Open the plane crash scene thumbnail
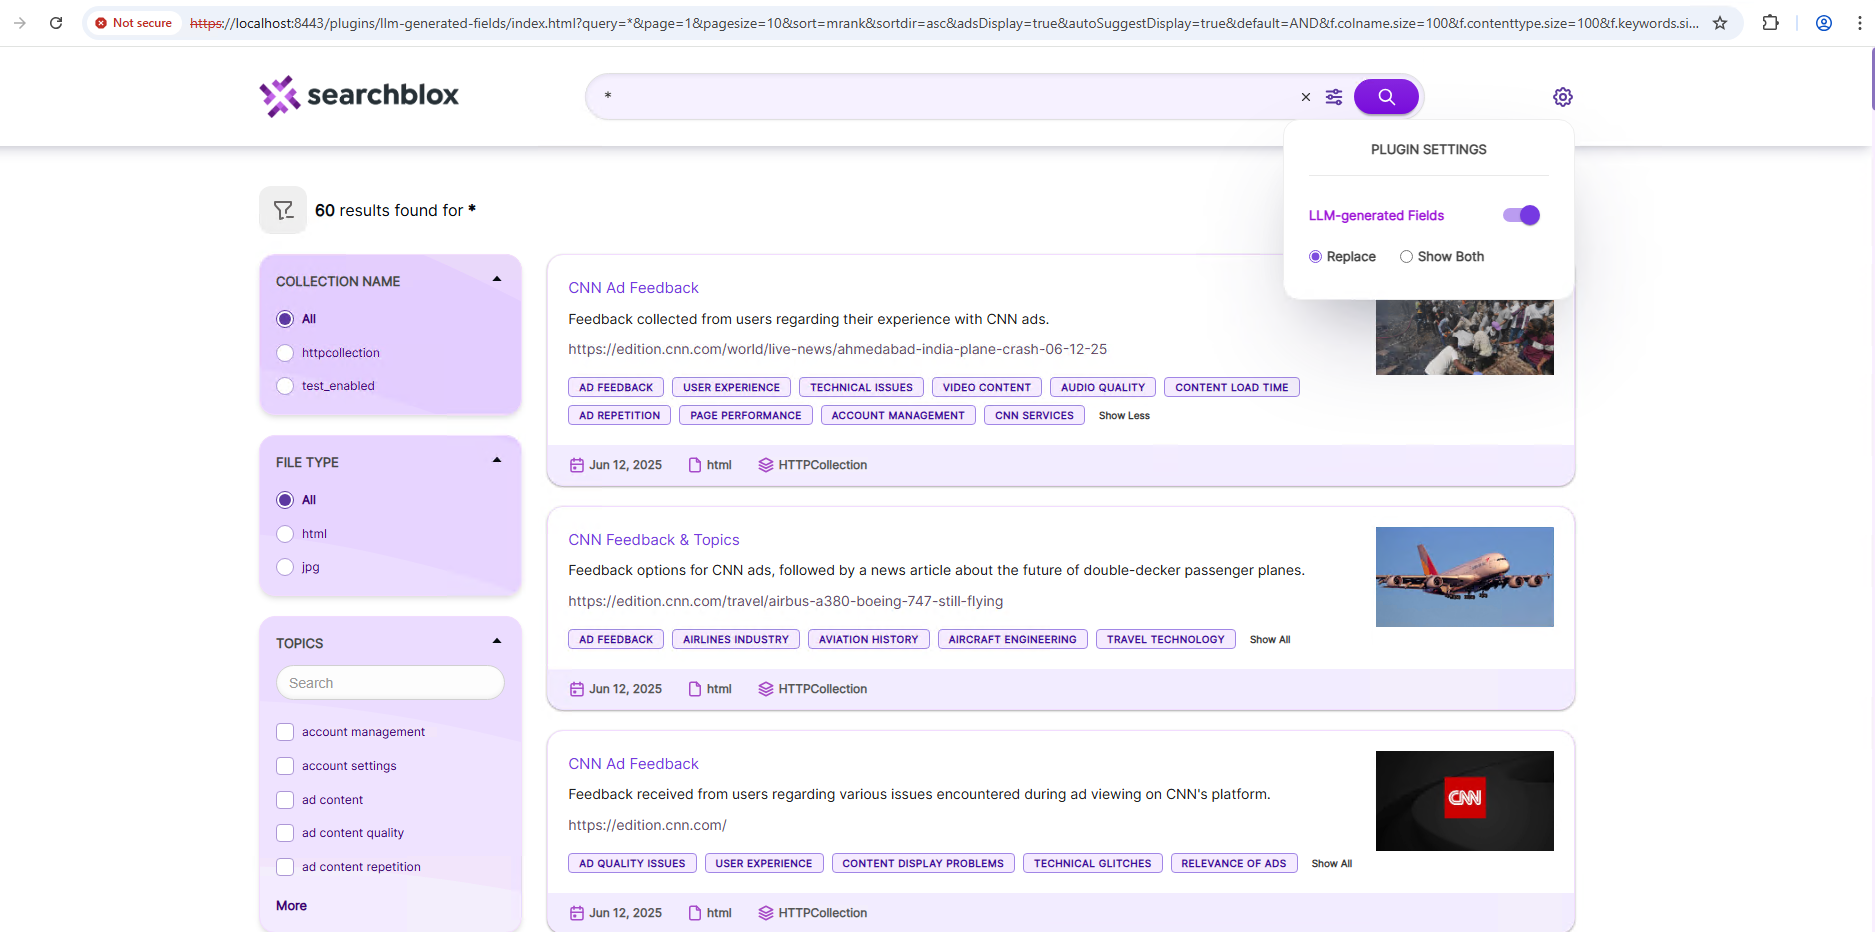This screenshot has width=1875, height=932. tap(1464, 337)
